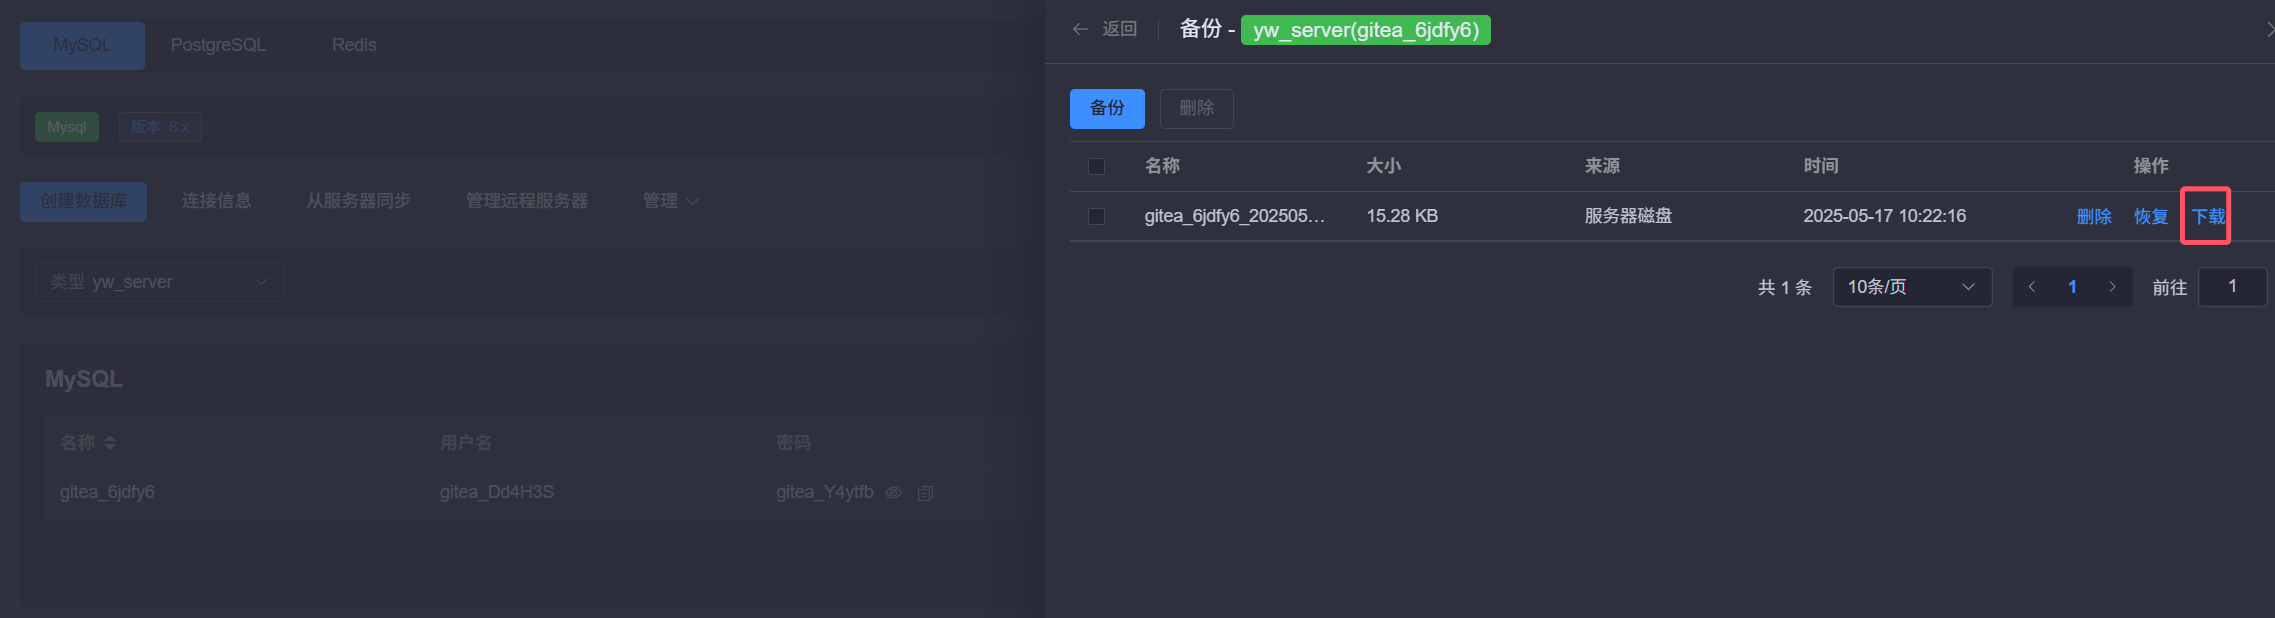Close the backup drawer with the X icon
This screenshot has height=618, width=2275.
pos(2269,30)
